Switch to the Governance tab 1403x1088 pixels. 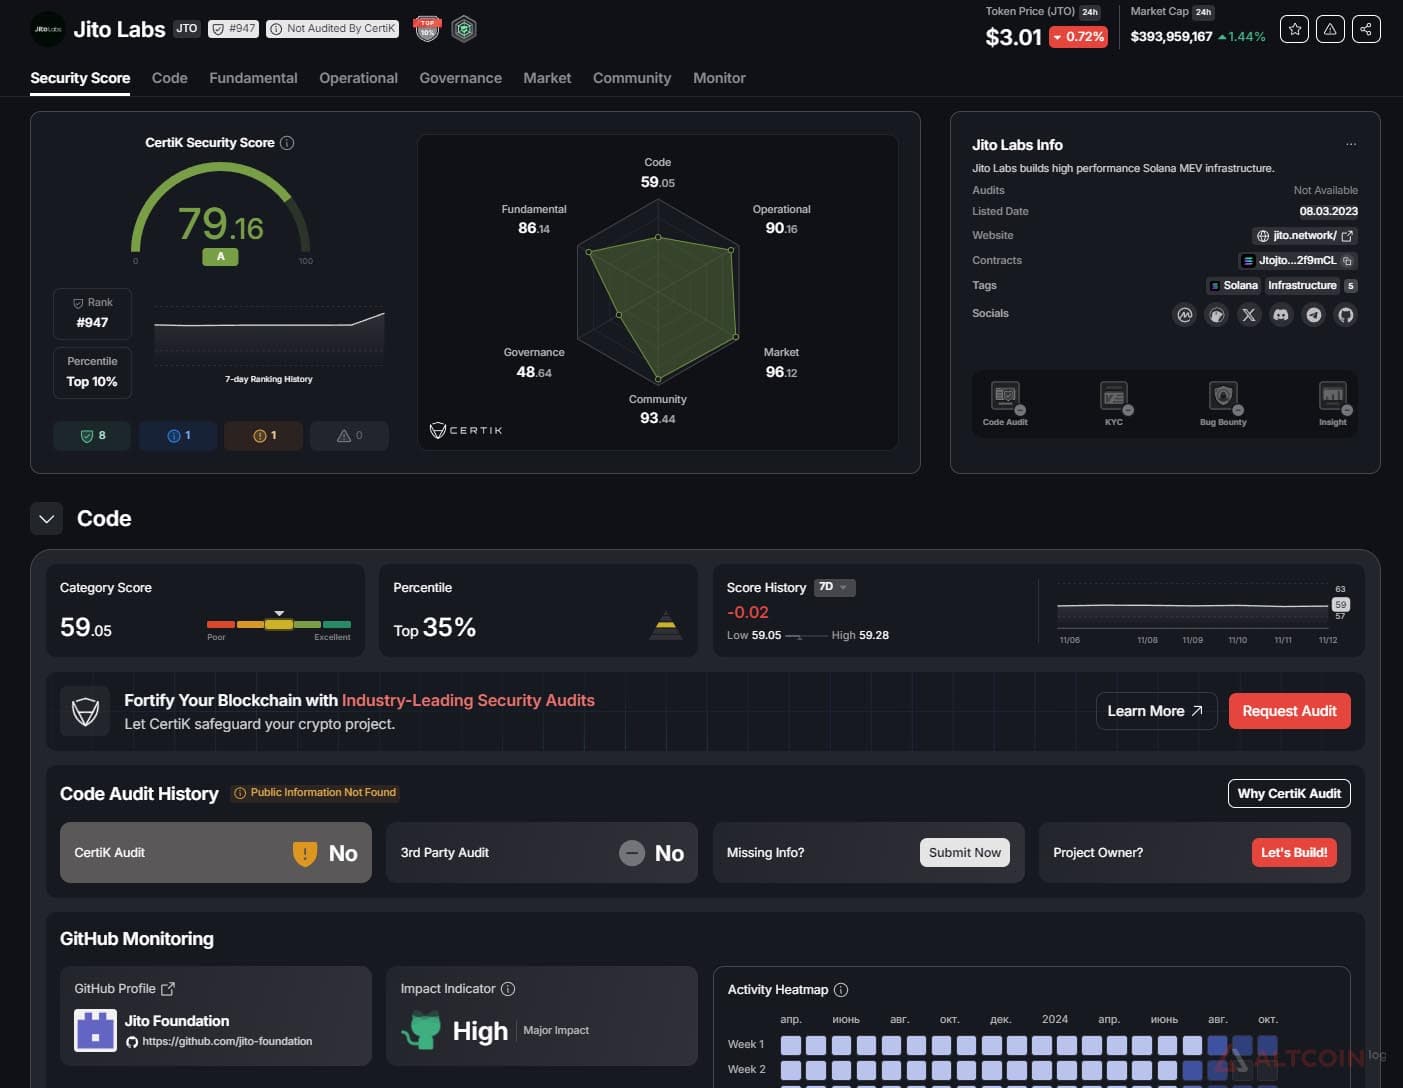[460, 78]
